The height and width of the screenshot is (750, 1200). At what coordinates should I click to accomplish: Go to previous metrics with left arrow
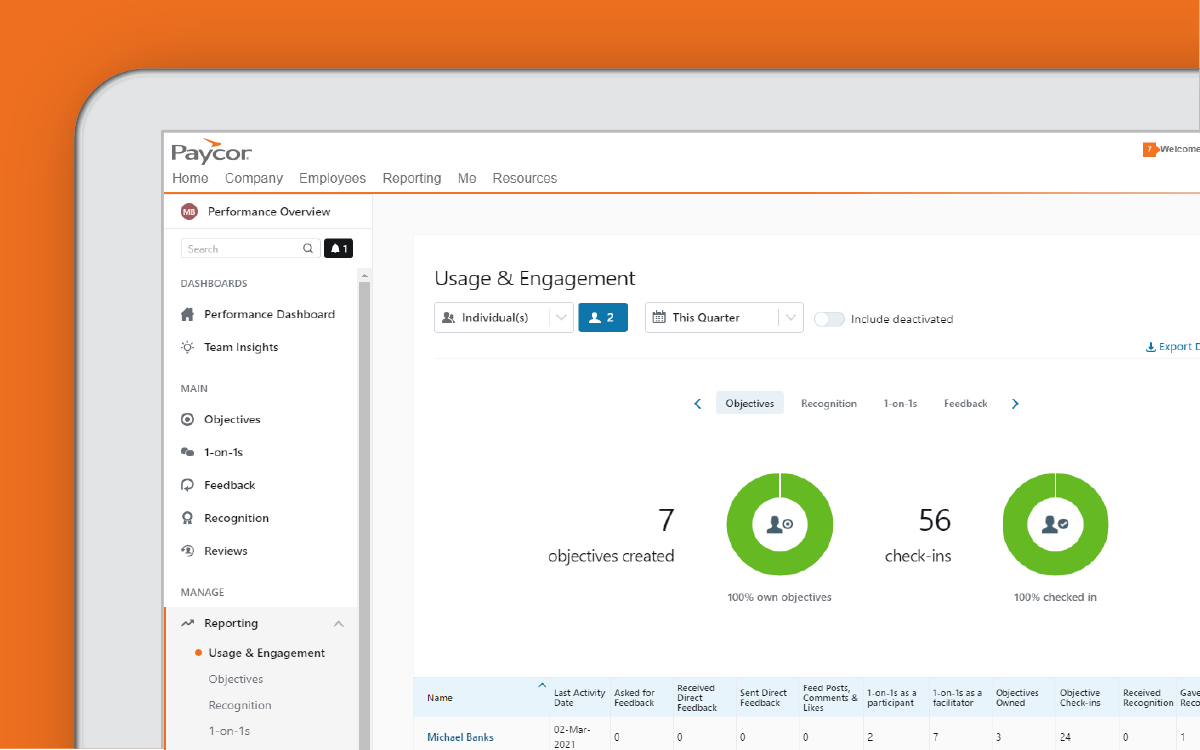click(x=698, y=404)
